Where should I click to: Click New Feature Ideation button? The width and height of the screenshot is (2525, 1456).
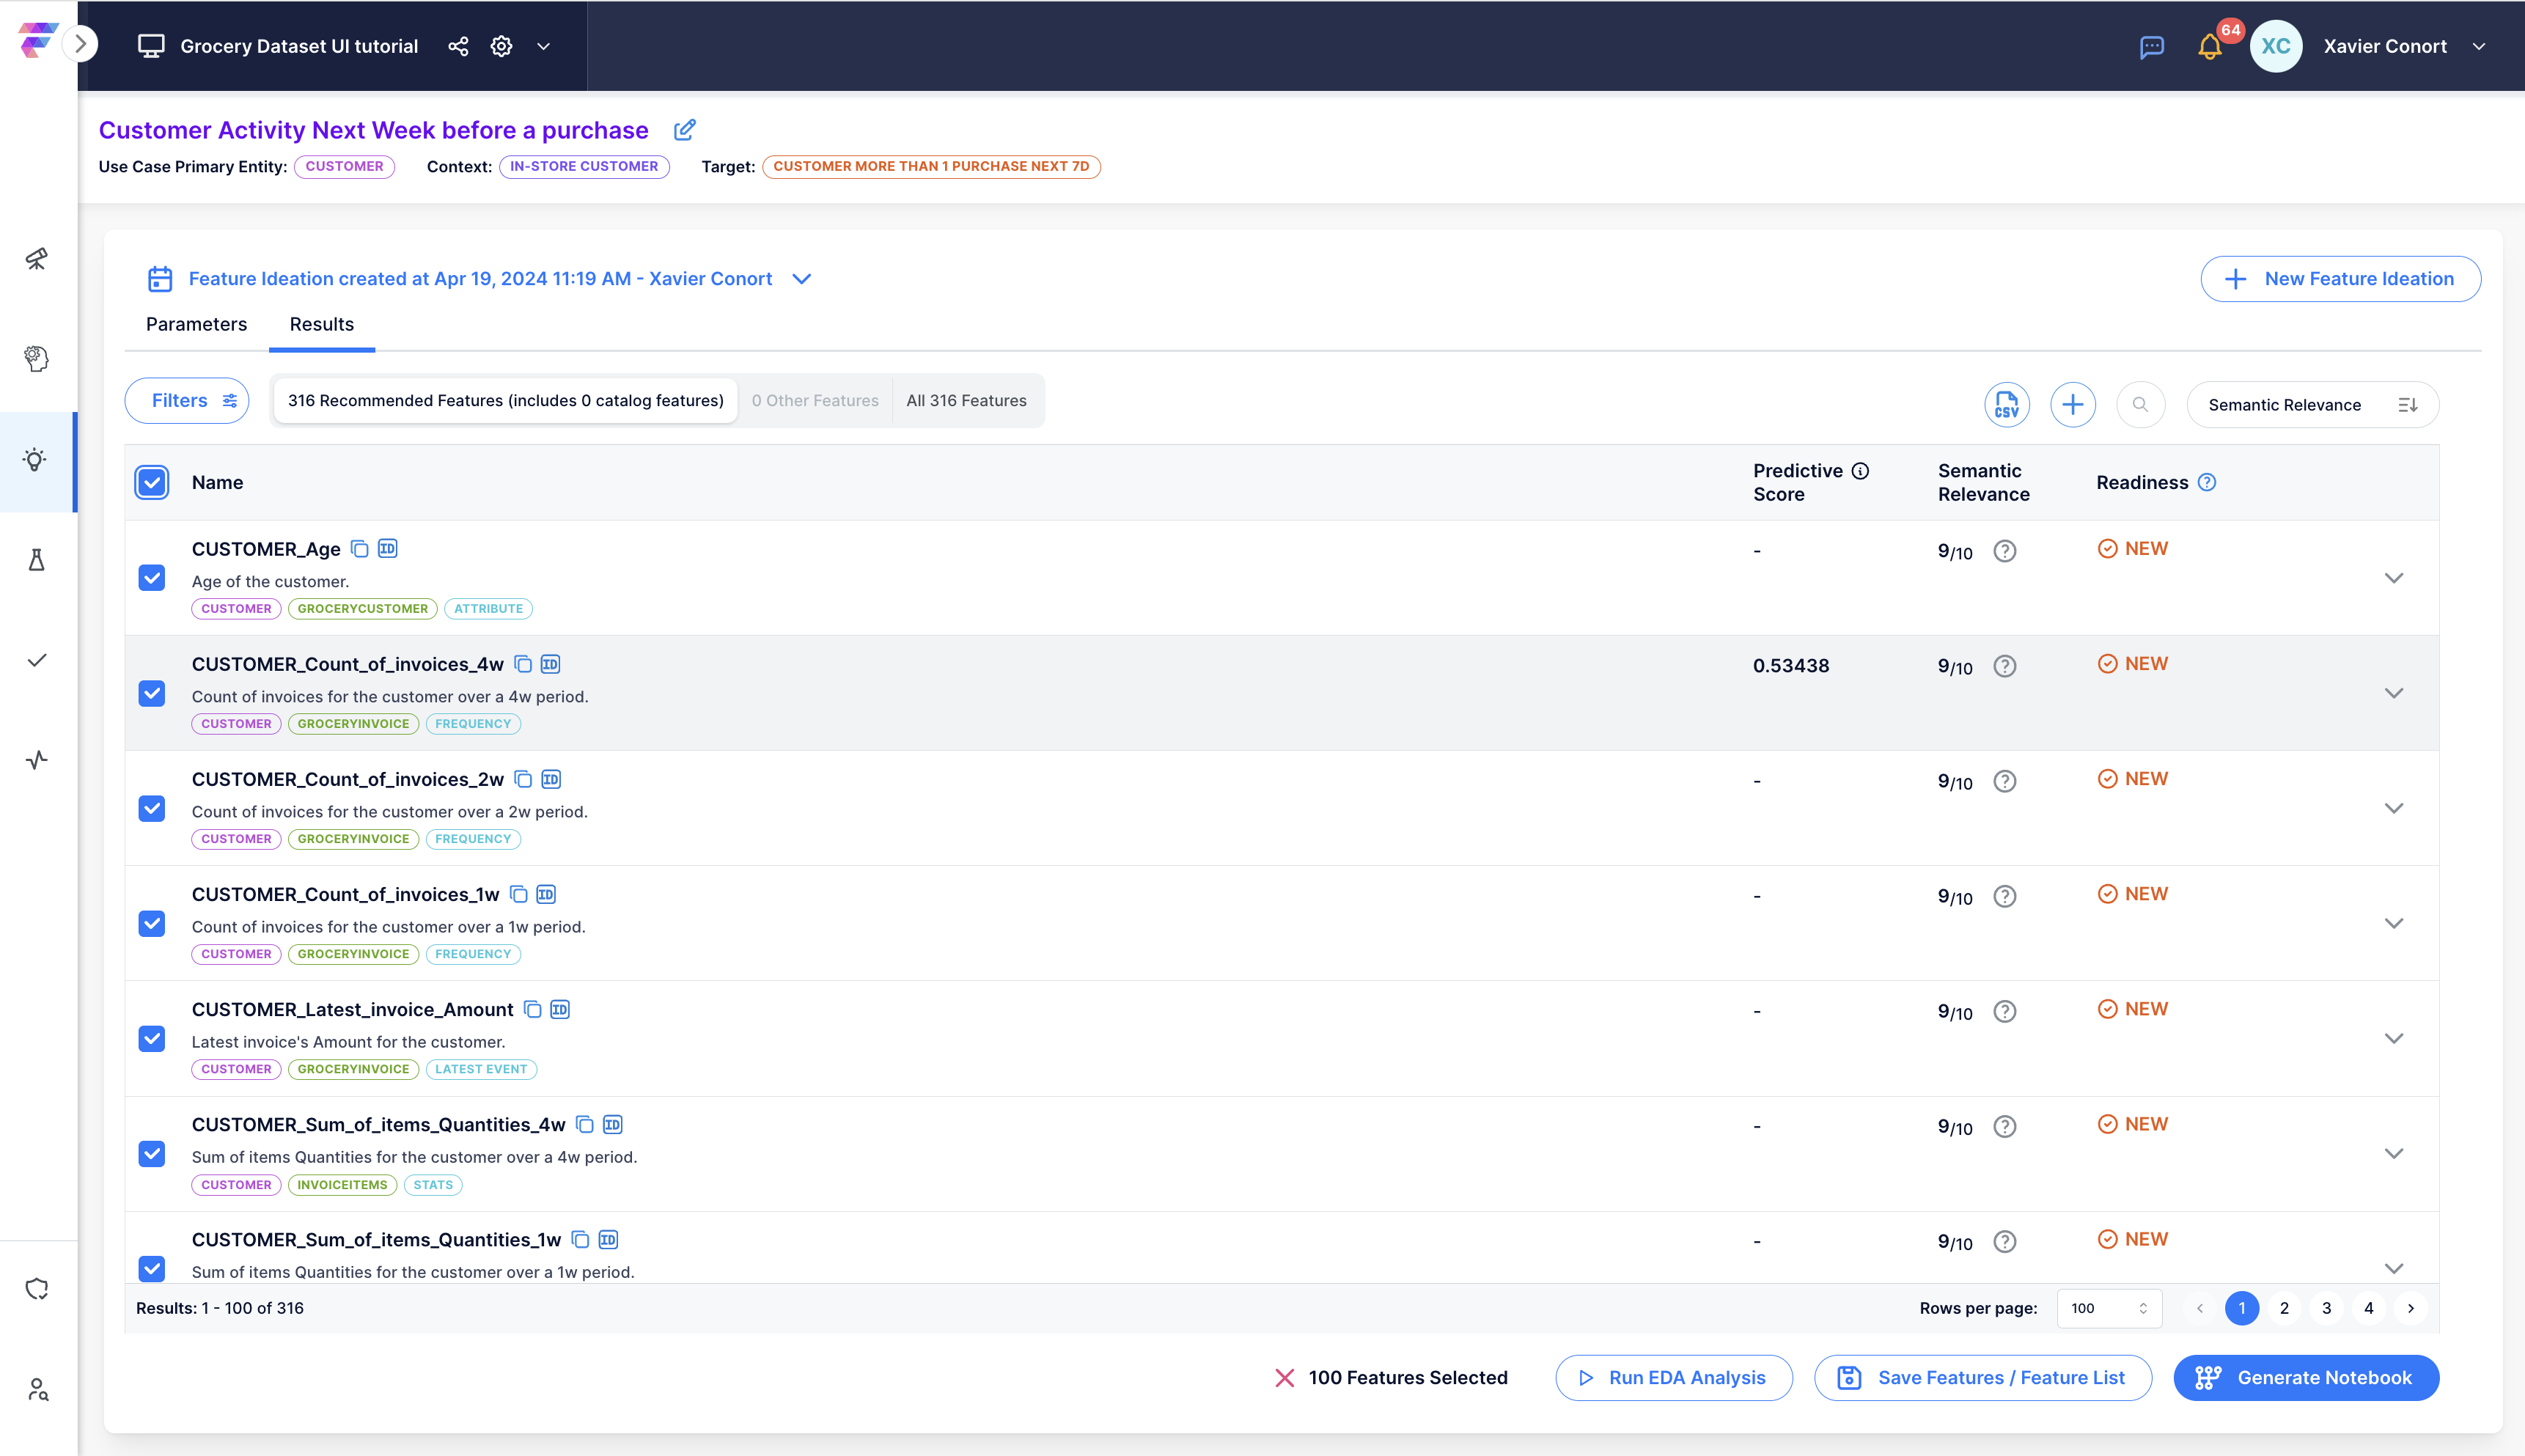(2340, 279)
